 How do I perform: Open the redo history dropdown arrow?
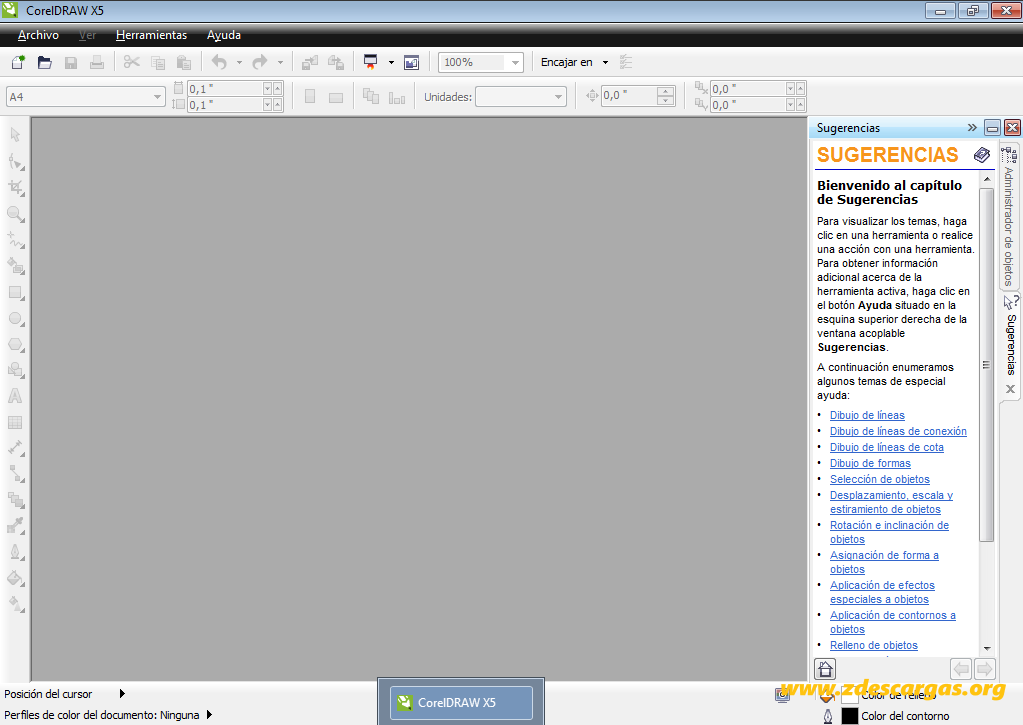(x=281, y=63)
